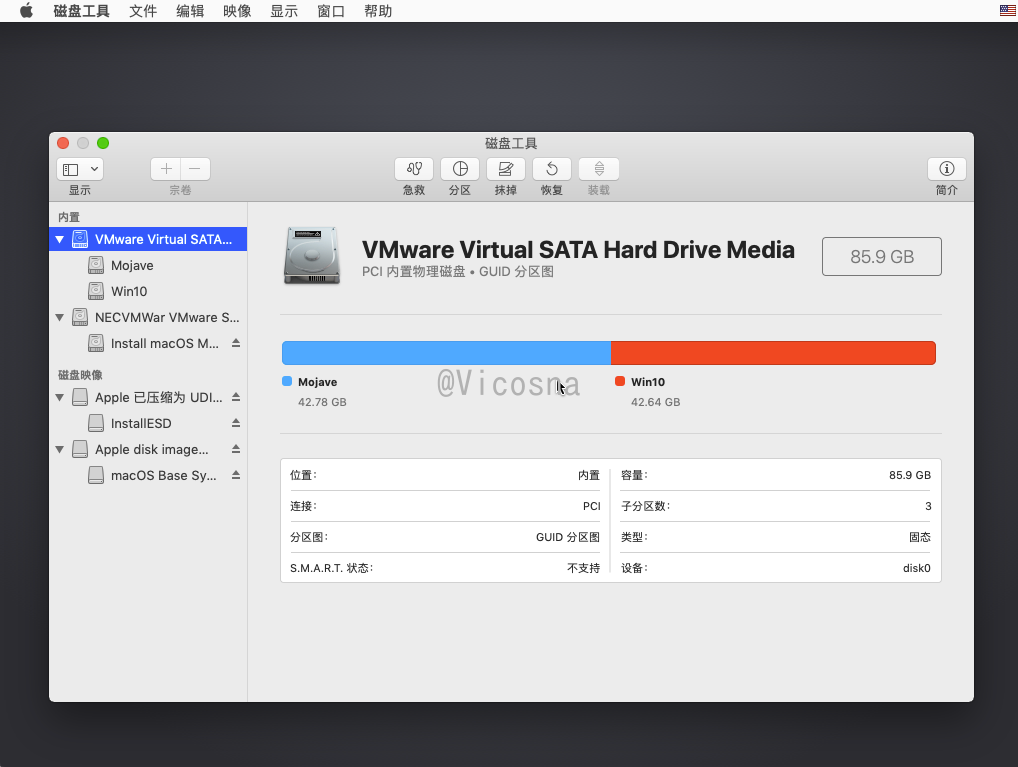Zoom the 磁盘工具 window with green button
The height and width of the screenshot is (767, 1018).
pyautogui.click(x=103, y=143)
